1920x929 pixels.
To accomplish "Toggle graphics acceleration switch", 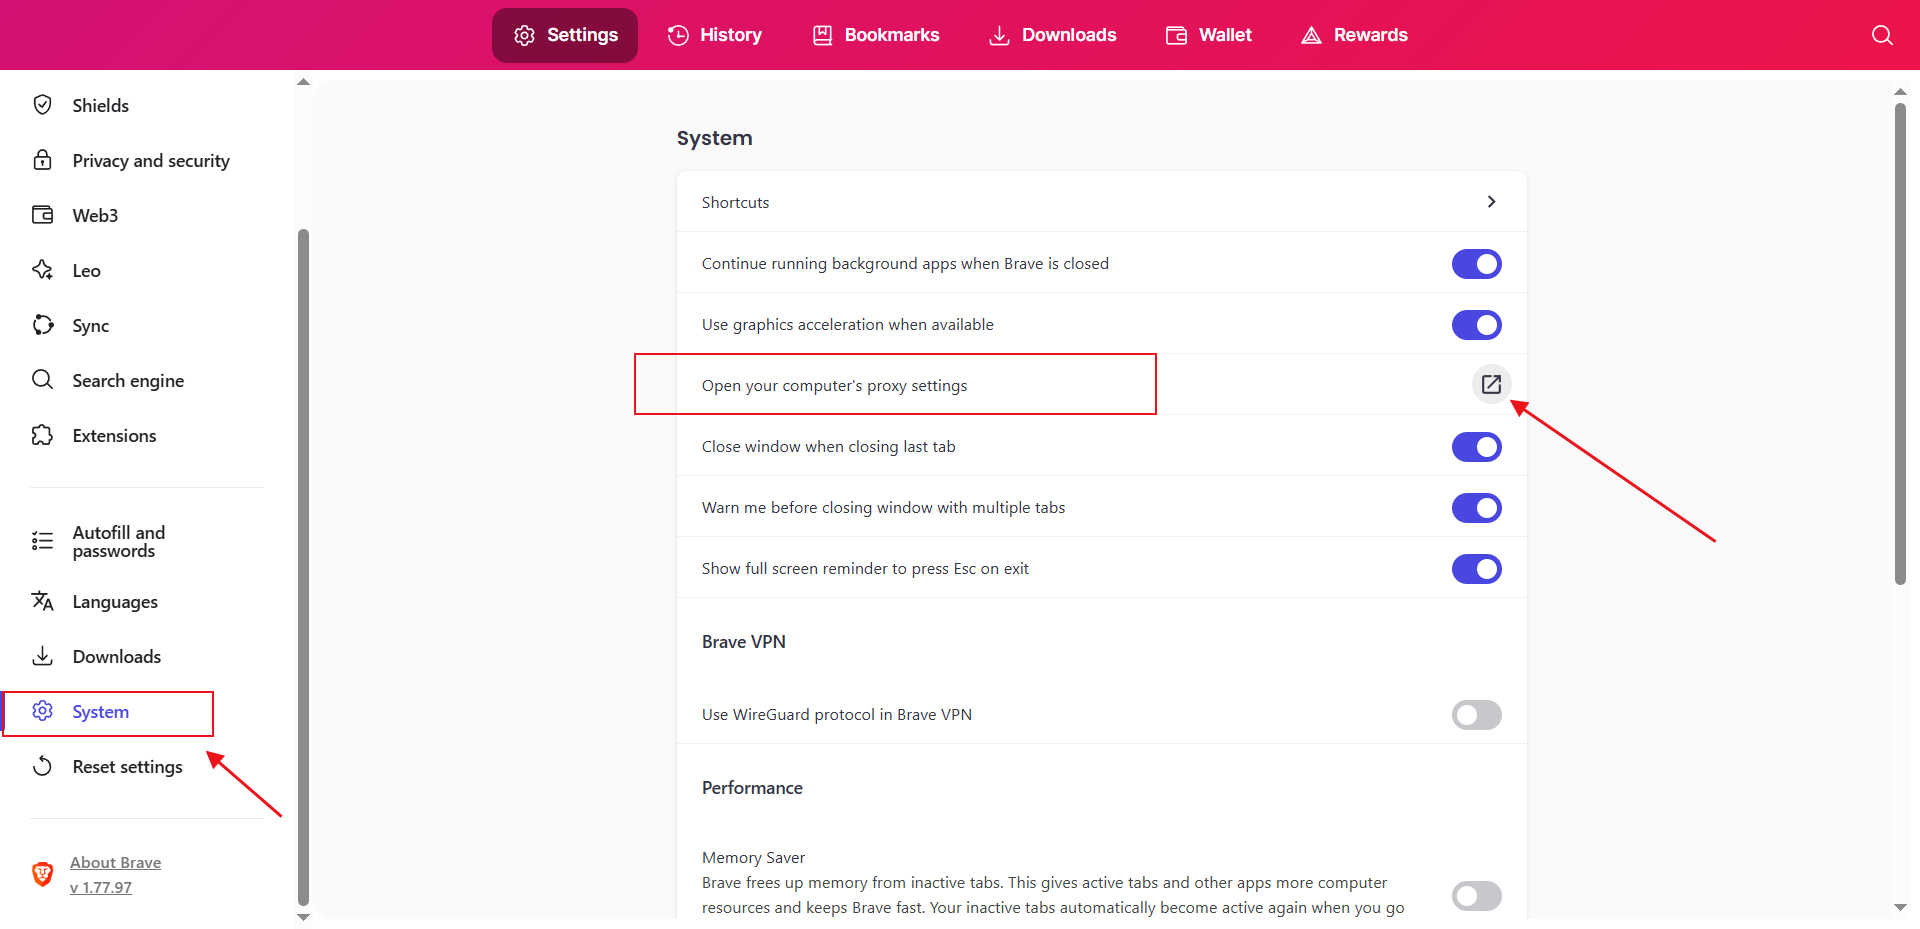I will 1476,325.
